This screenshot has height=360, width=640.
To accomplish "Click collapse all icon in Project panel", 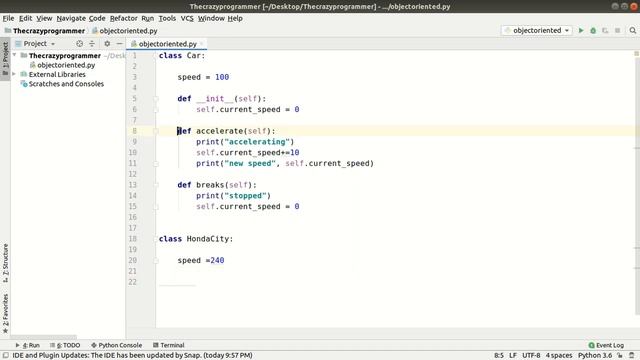I will tap(92, 44).
